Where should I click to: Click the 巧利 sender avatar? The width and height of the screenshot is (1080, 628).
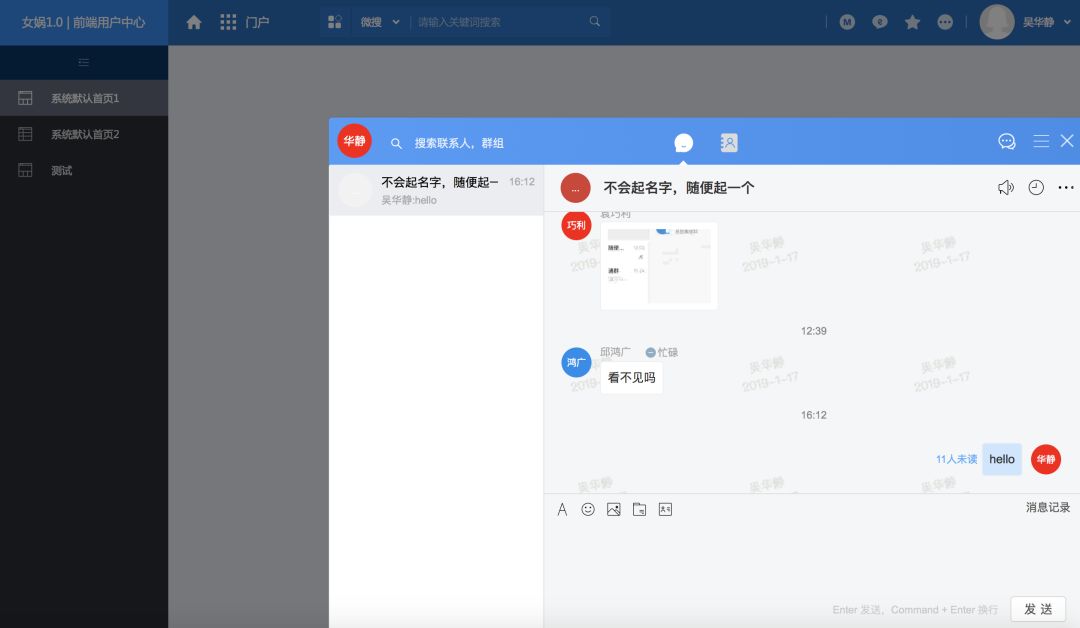coord(576,225)
